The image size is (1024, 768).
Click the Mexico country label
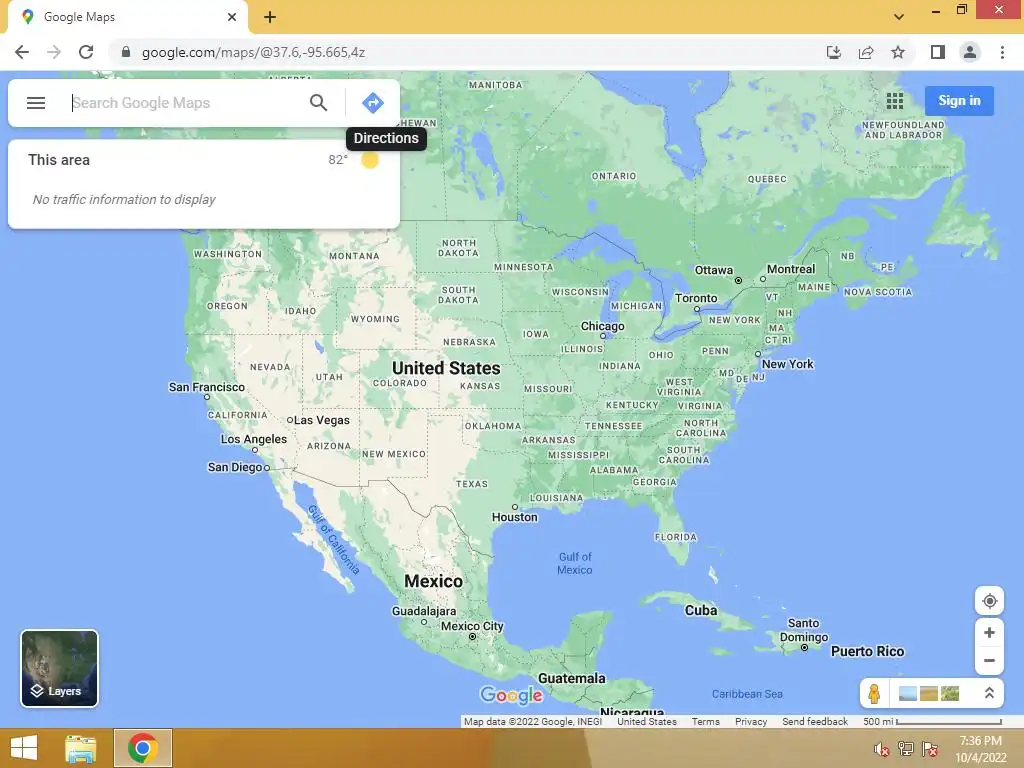pyautogui.click(x=433, y=581)
